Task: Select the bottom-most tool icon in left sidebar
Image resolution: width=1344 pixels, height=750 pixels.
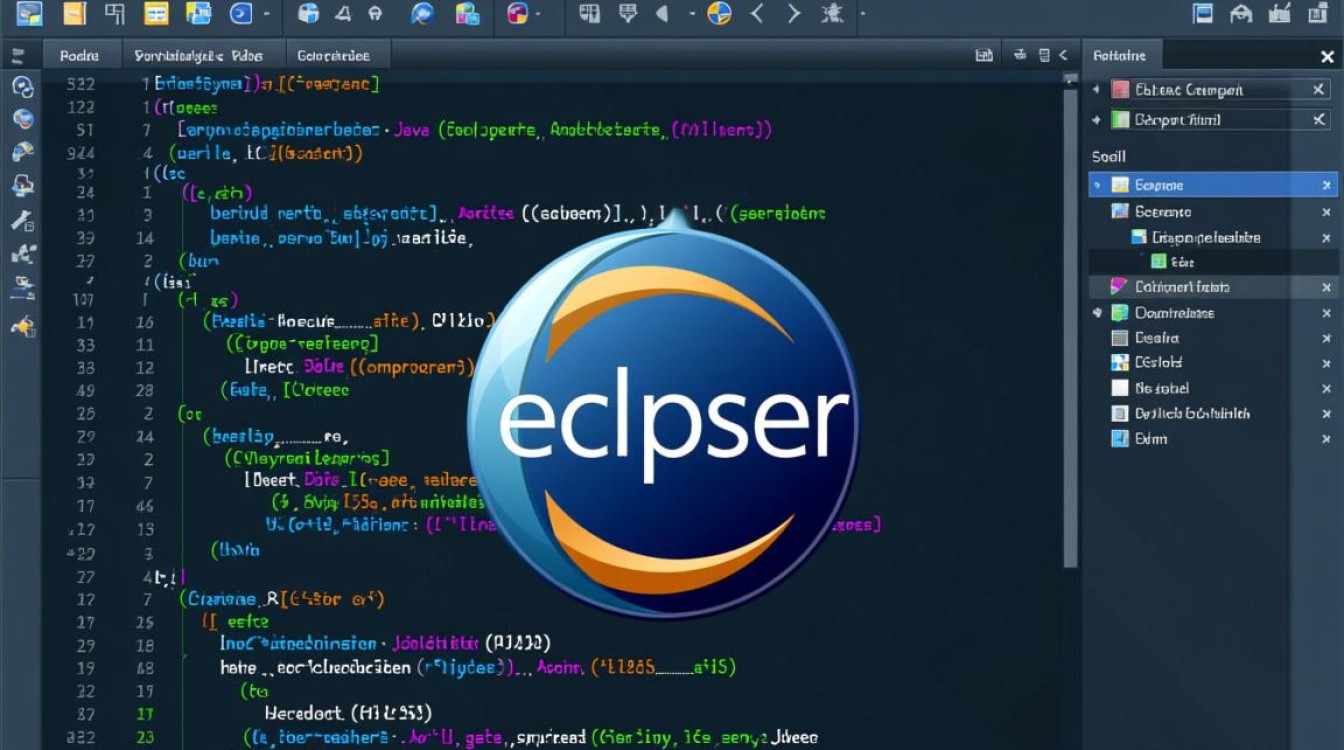Action: pos(22,325)
